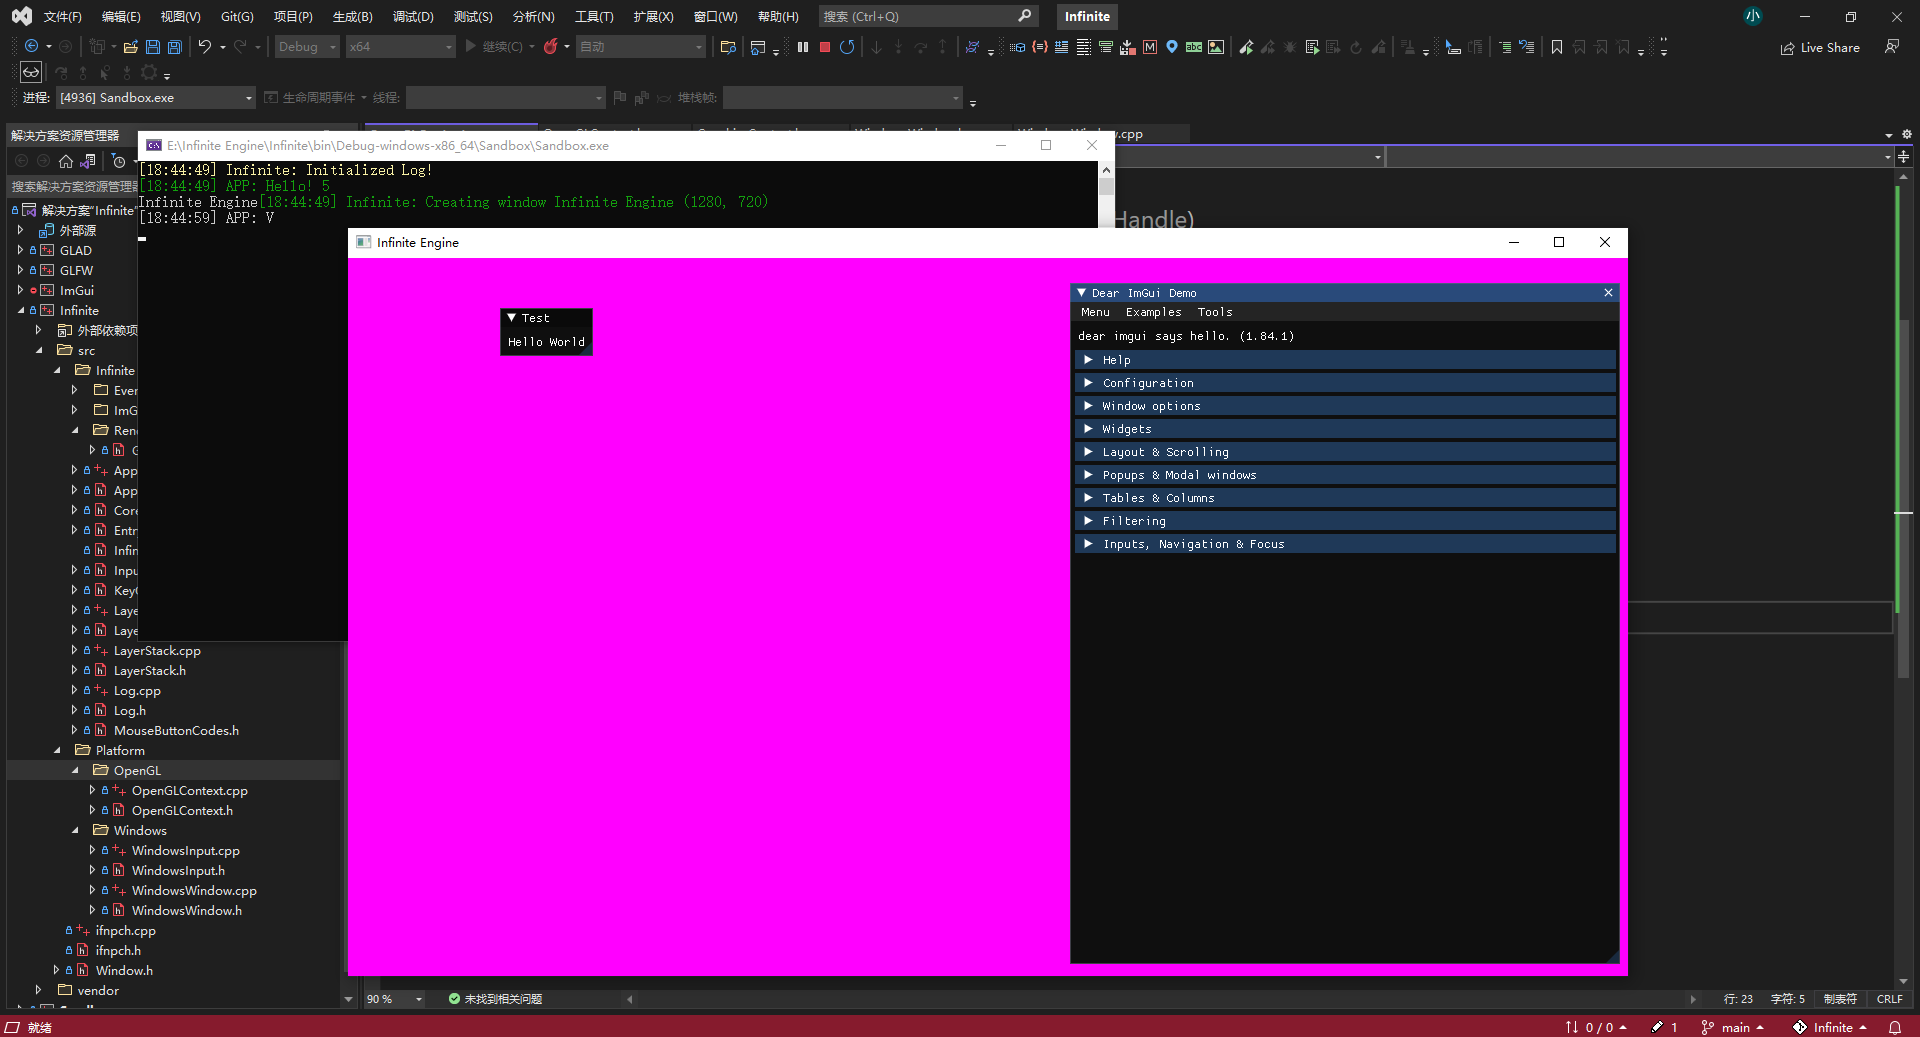Open the 90 % zoom dropdown
Screen dimensions: 1920x1037
393,999
